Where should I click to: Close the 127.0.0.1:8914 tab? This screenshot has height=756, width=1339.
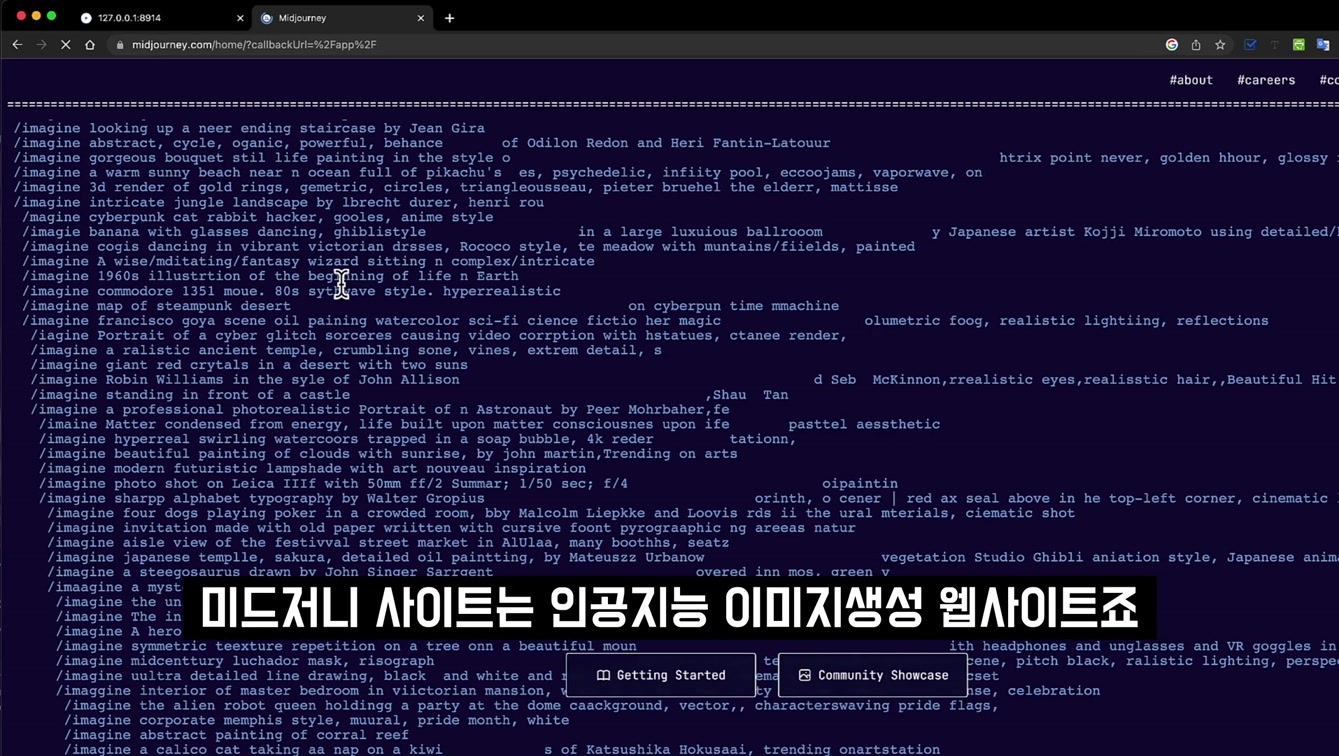click(x=240, y=18)
